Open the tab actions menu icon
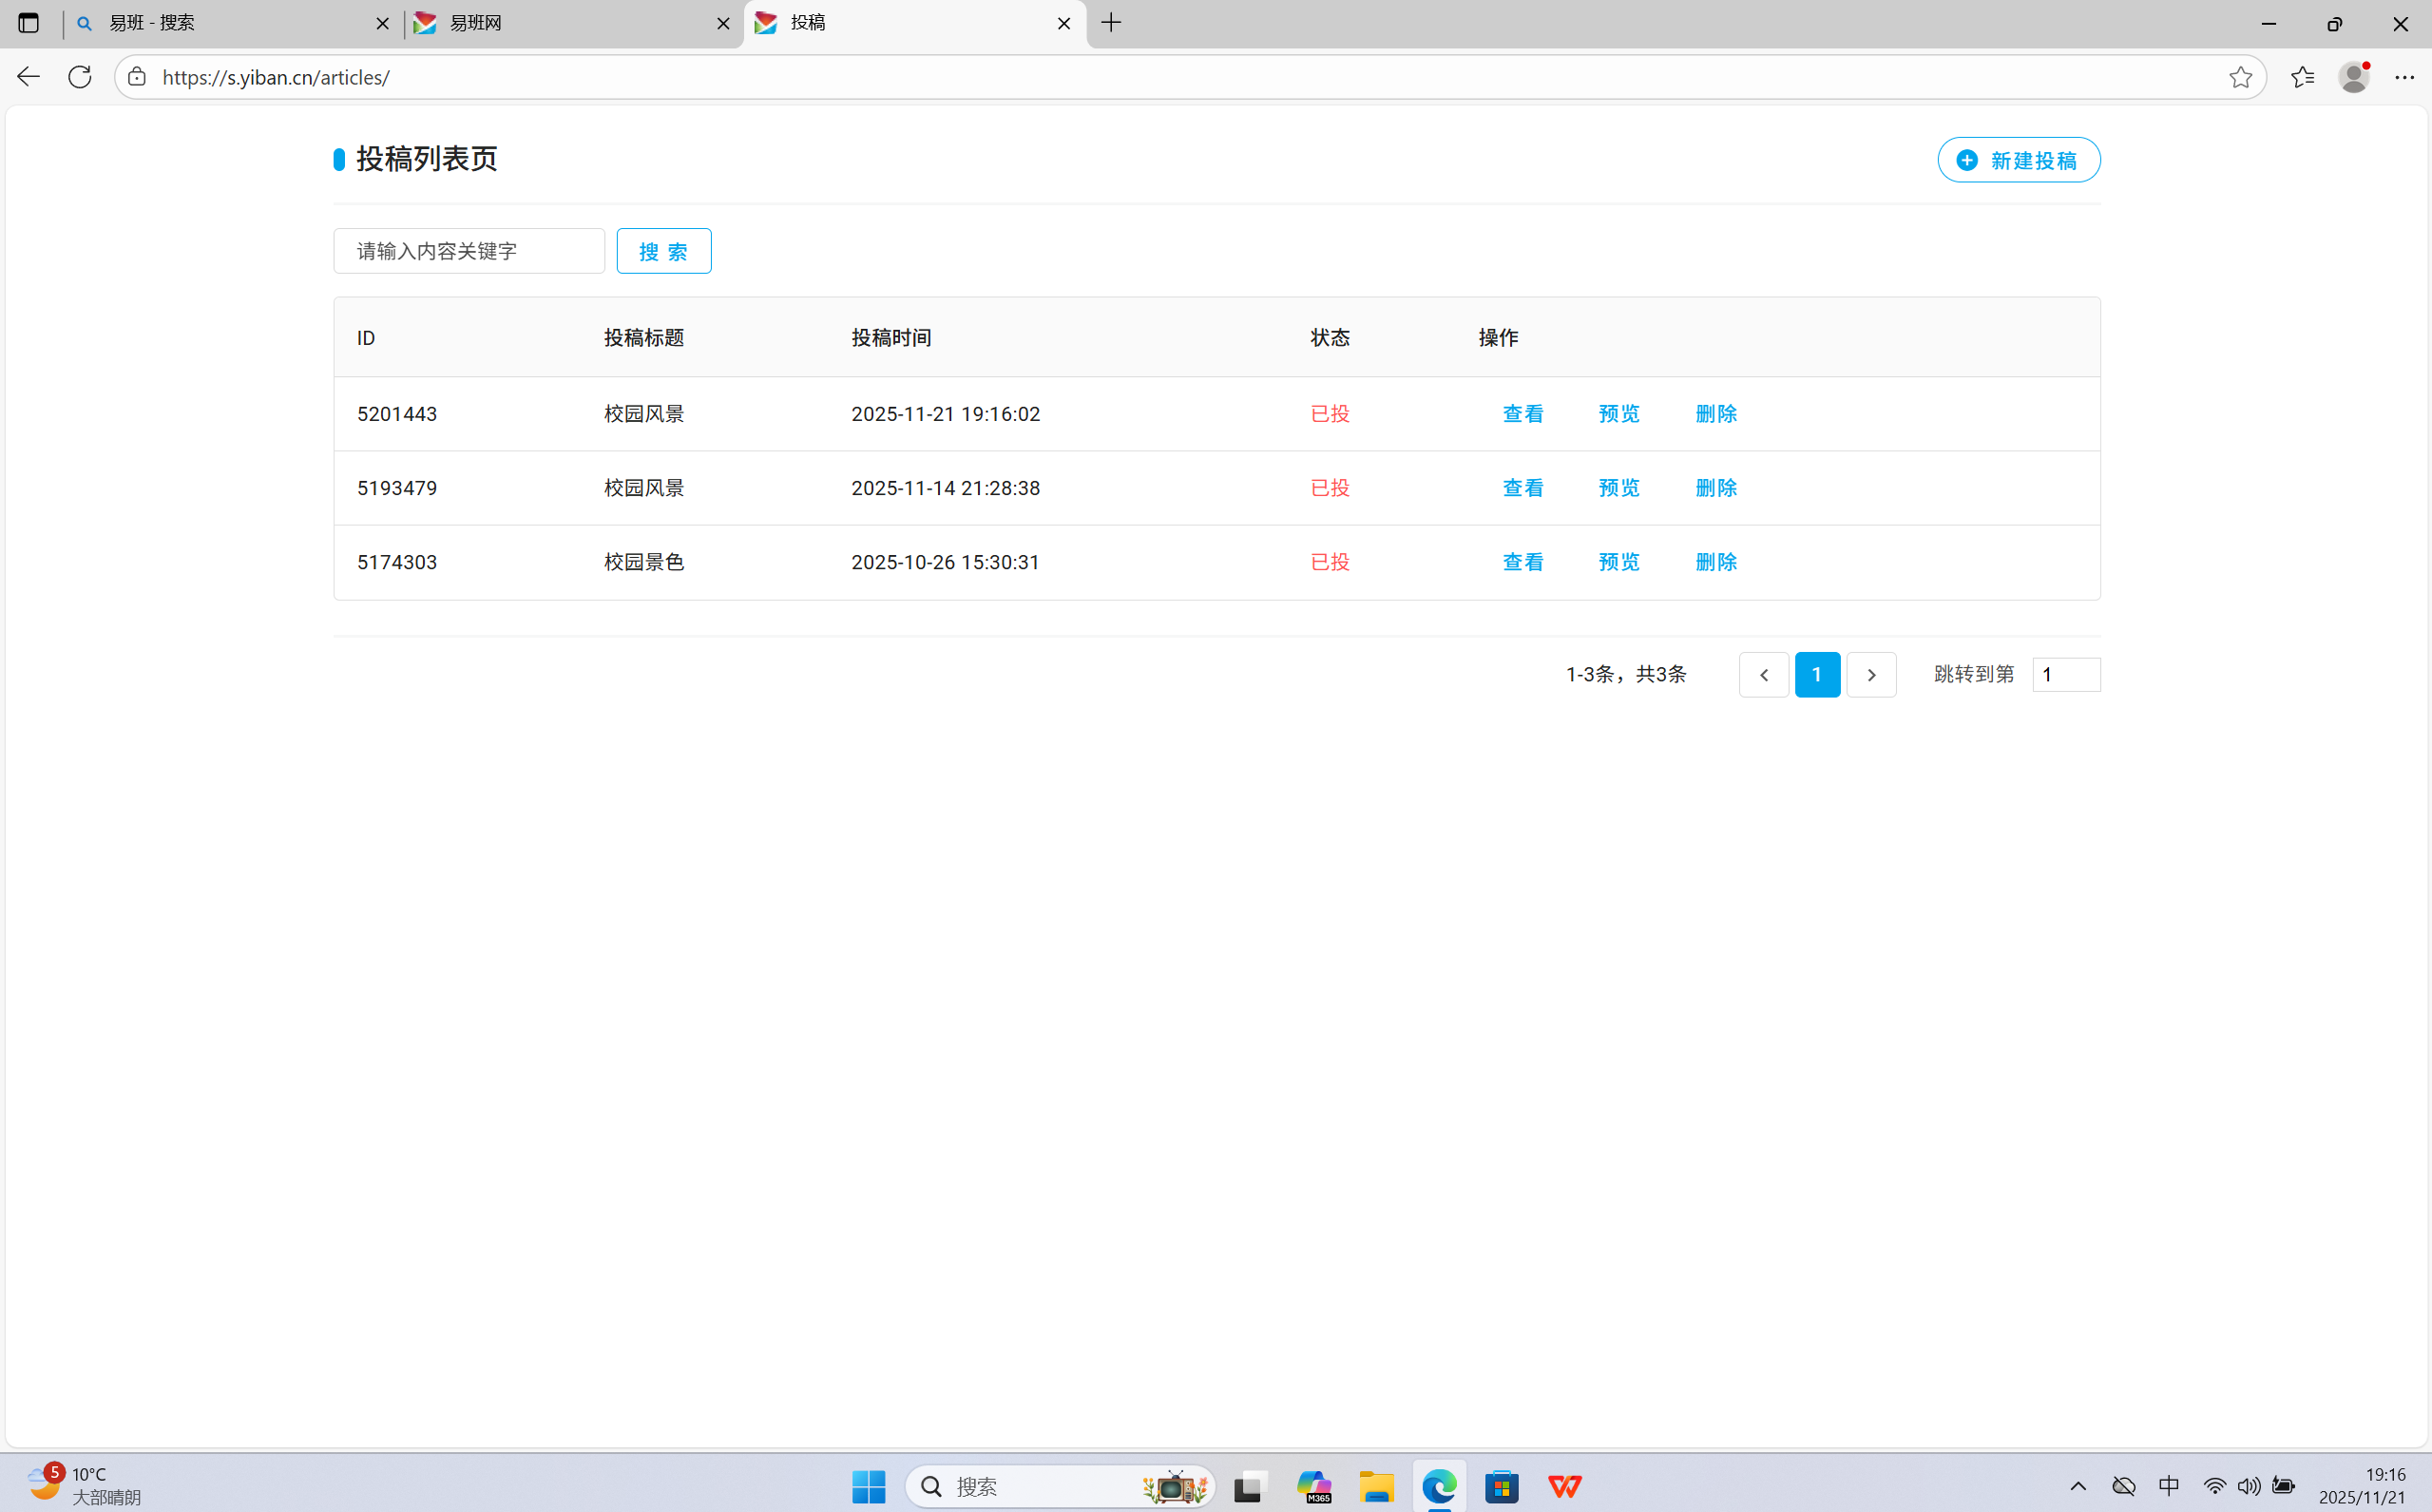This screenshot has height=1512, width=2432. click(28, 23)
